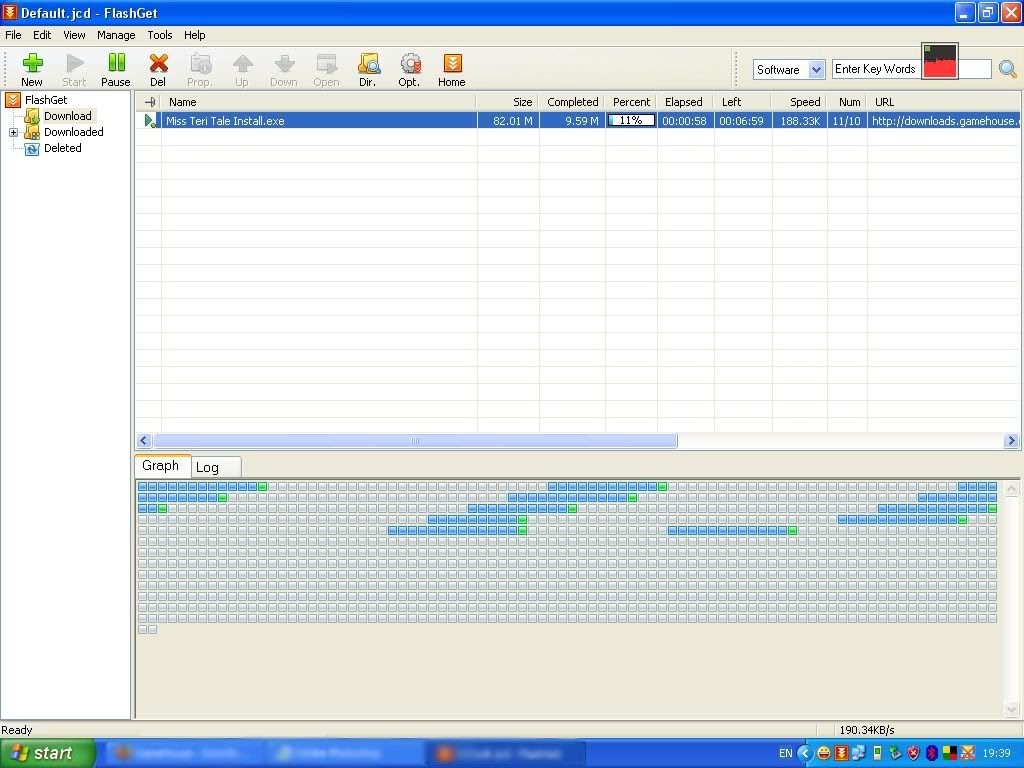The width and height of the screenshot is (1024, 768).
Task: Click the horizontal scrollbar thumb
Action: point(415,441)
